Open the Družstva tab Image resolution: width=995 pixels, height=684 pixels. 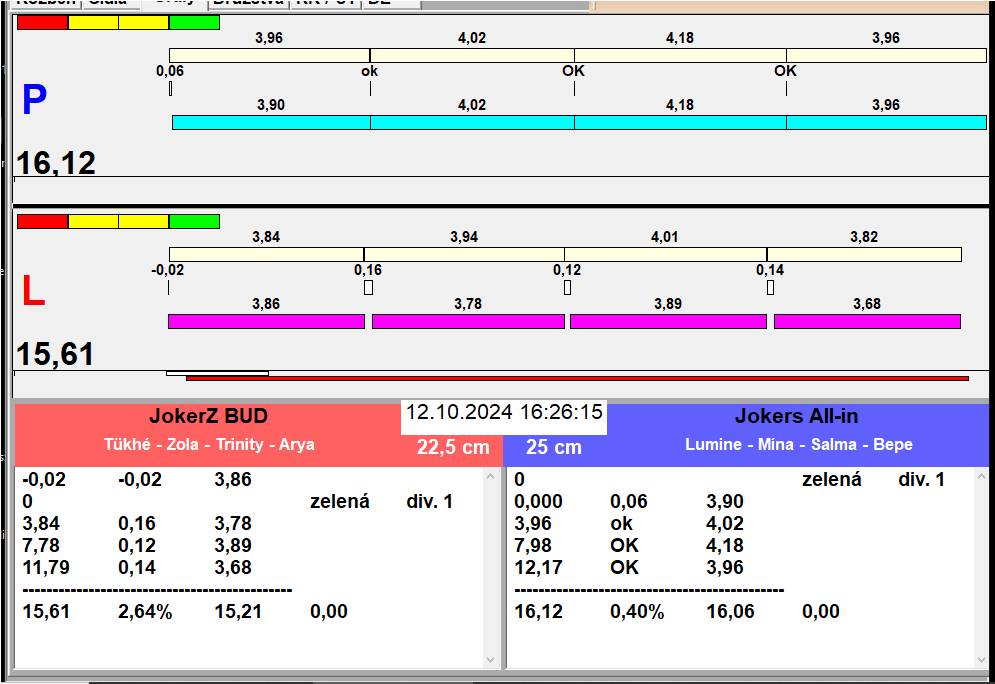(249, 3)
